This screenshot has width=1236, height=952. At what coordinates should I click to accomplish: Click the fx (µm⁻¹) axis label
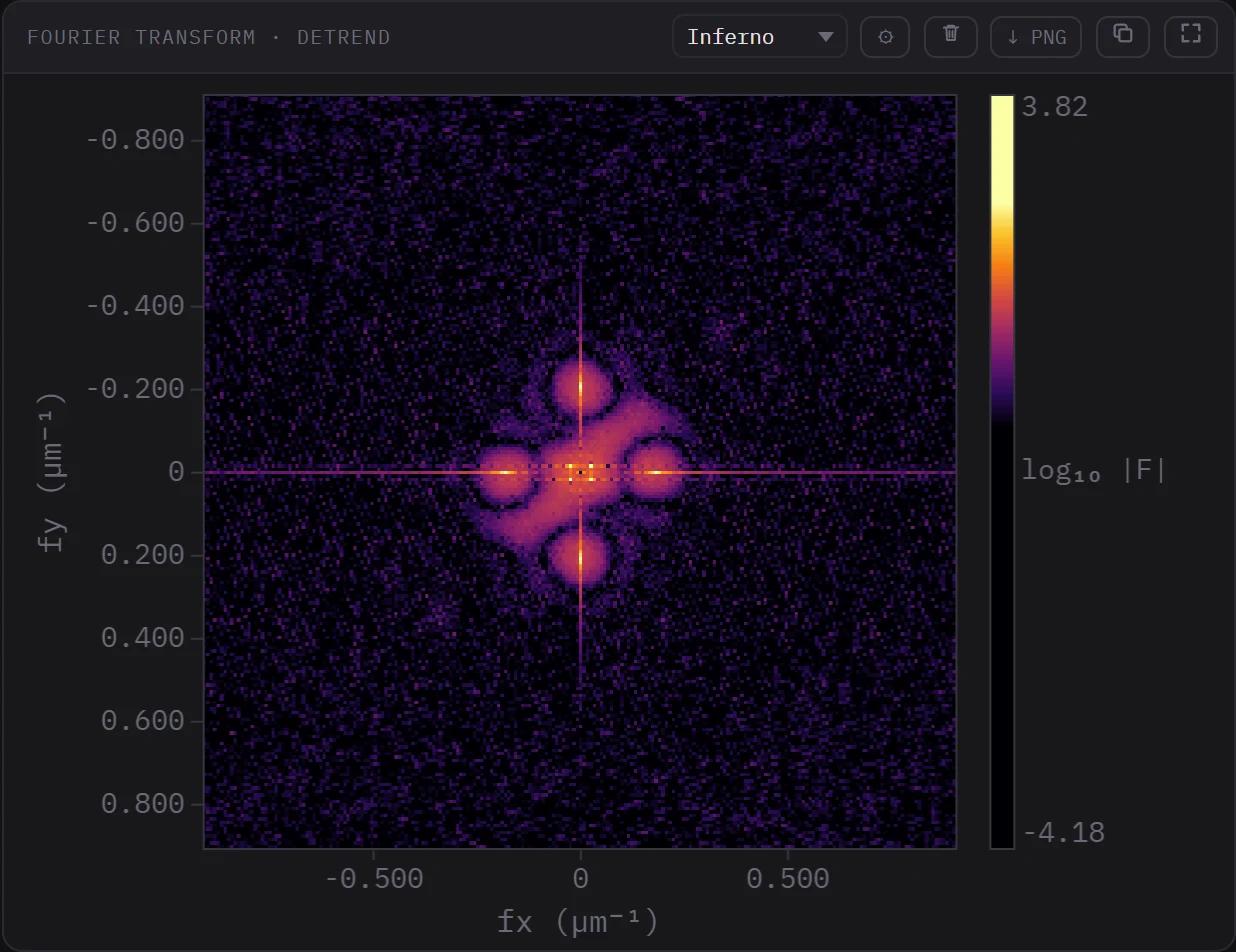(578, 920)
